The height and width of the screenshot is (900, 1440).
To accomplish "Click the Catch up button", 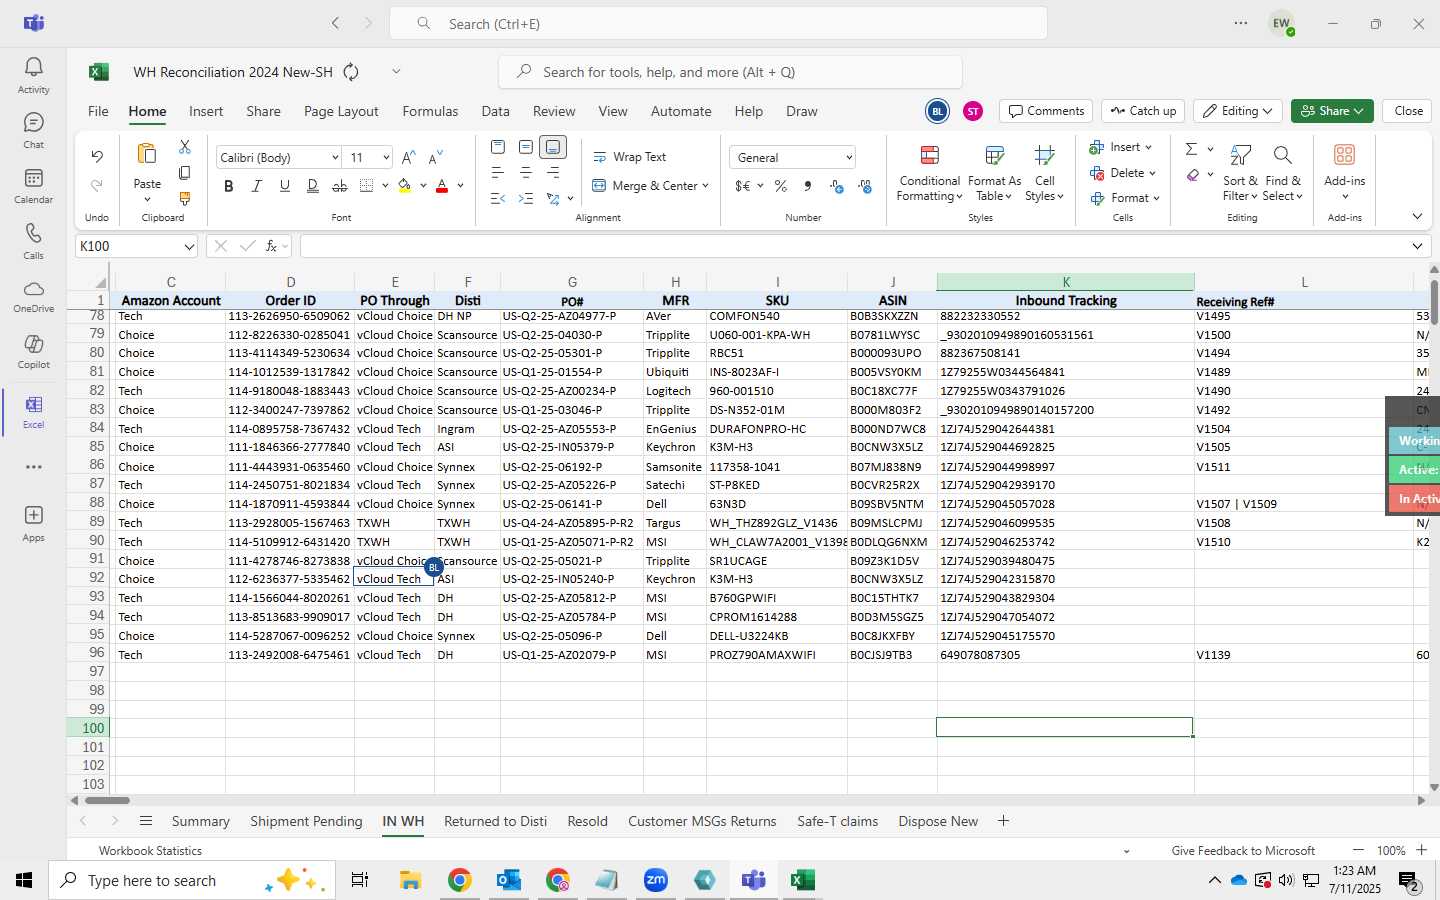I will tap(1143, 111).
